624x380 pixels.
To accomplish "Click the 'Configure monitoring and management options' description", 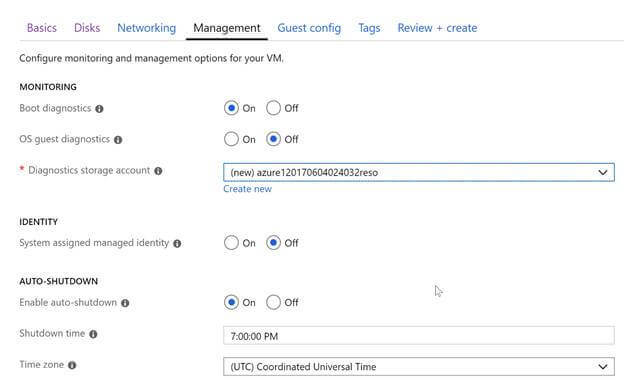I will [152, 58].
